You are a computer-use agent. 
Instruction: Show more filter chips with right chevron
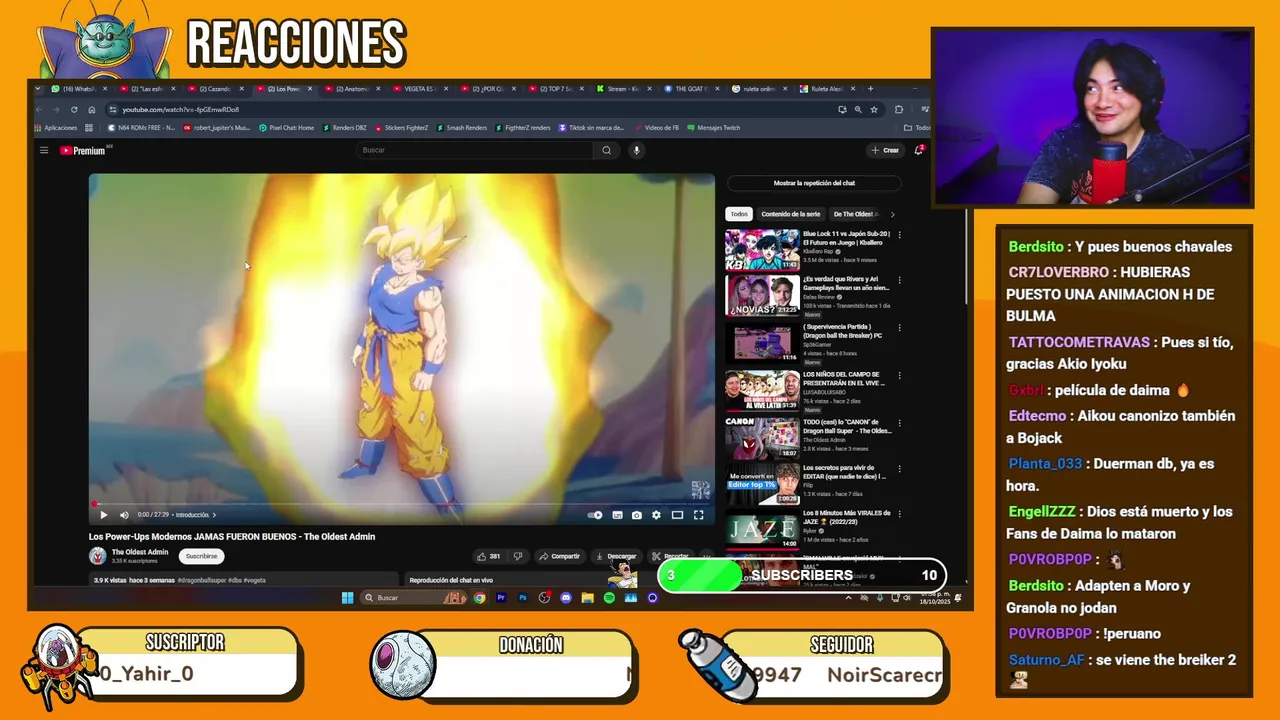coord(892,214)
